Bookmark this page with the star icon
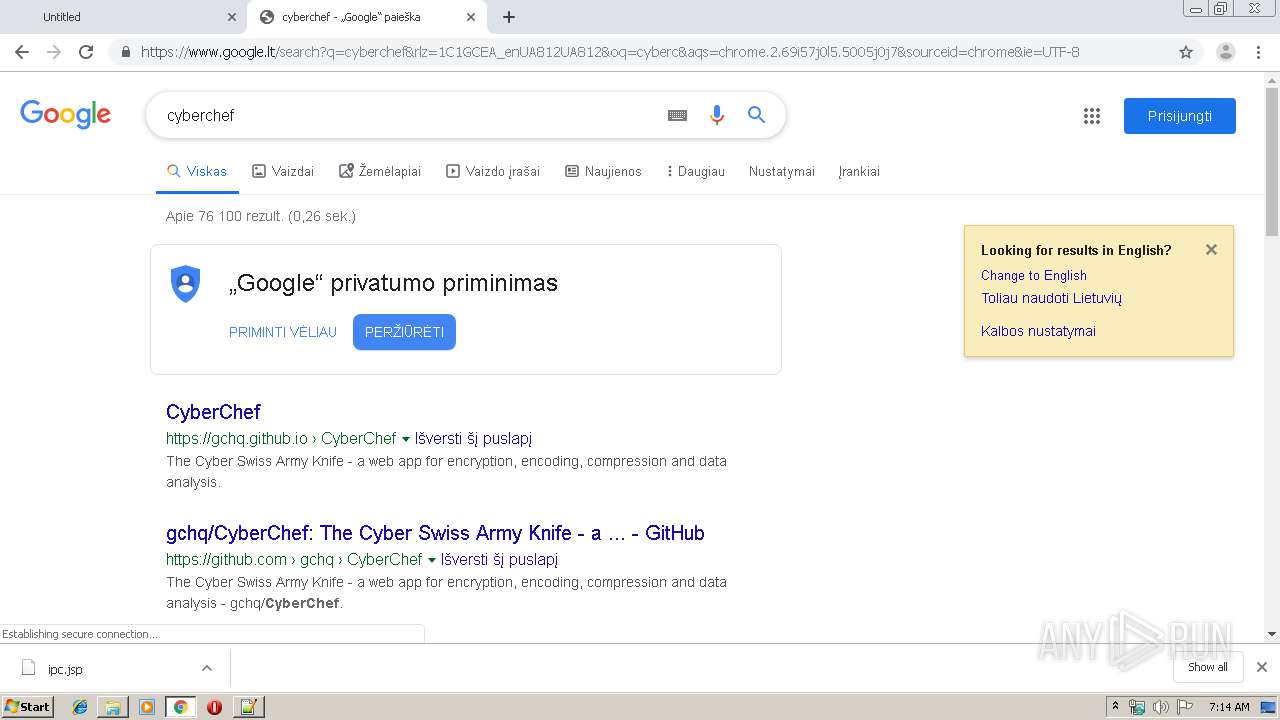 [1186, 52]
